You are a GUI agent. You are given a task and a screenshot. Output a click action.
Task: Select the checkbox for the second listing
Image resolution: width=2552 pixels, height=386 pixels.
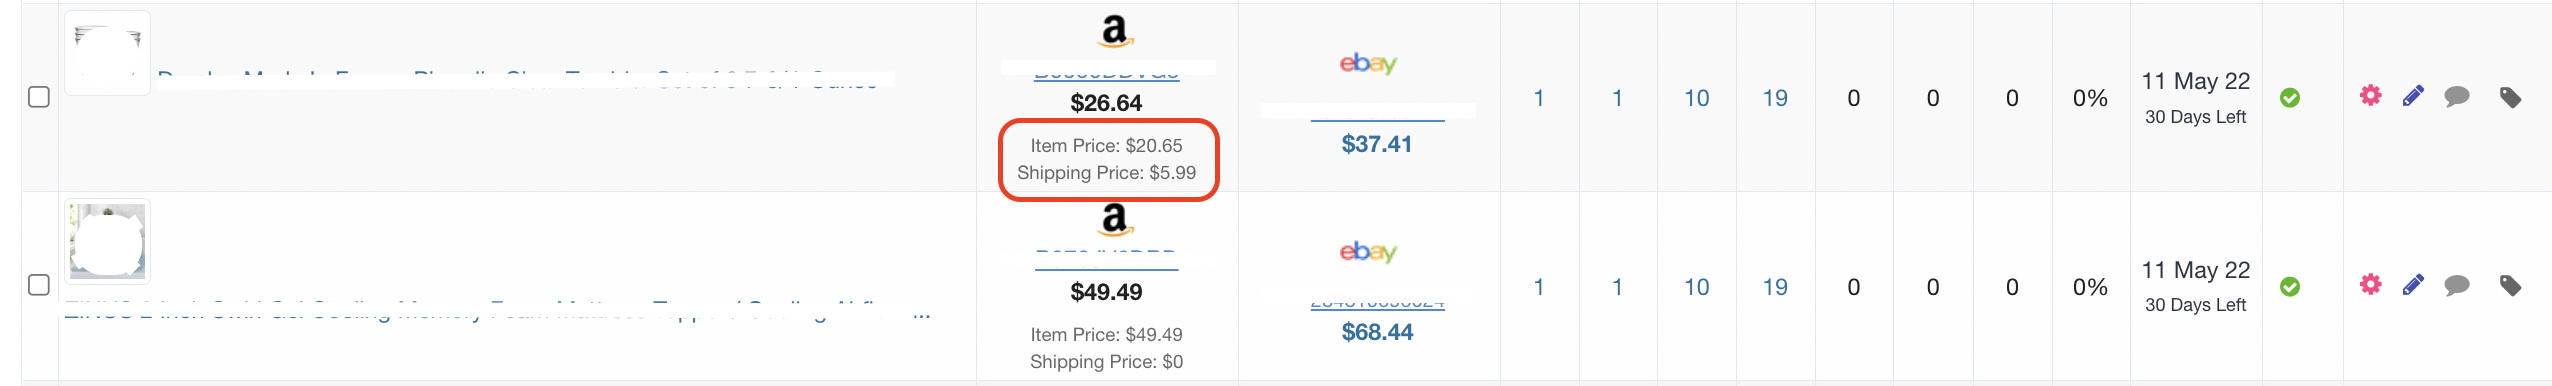pyautogui.click(x=39, y=285)
